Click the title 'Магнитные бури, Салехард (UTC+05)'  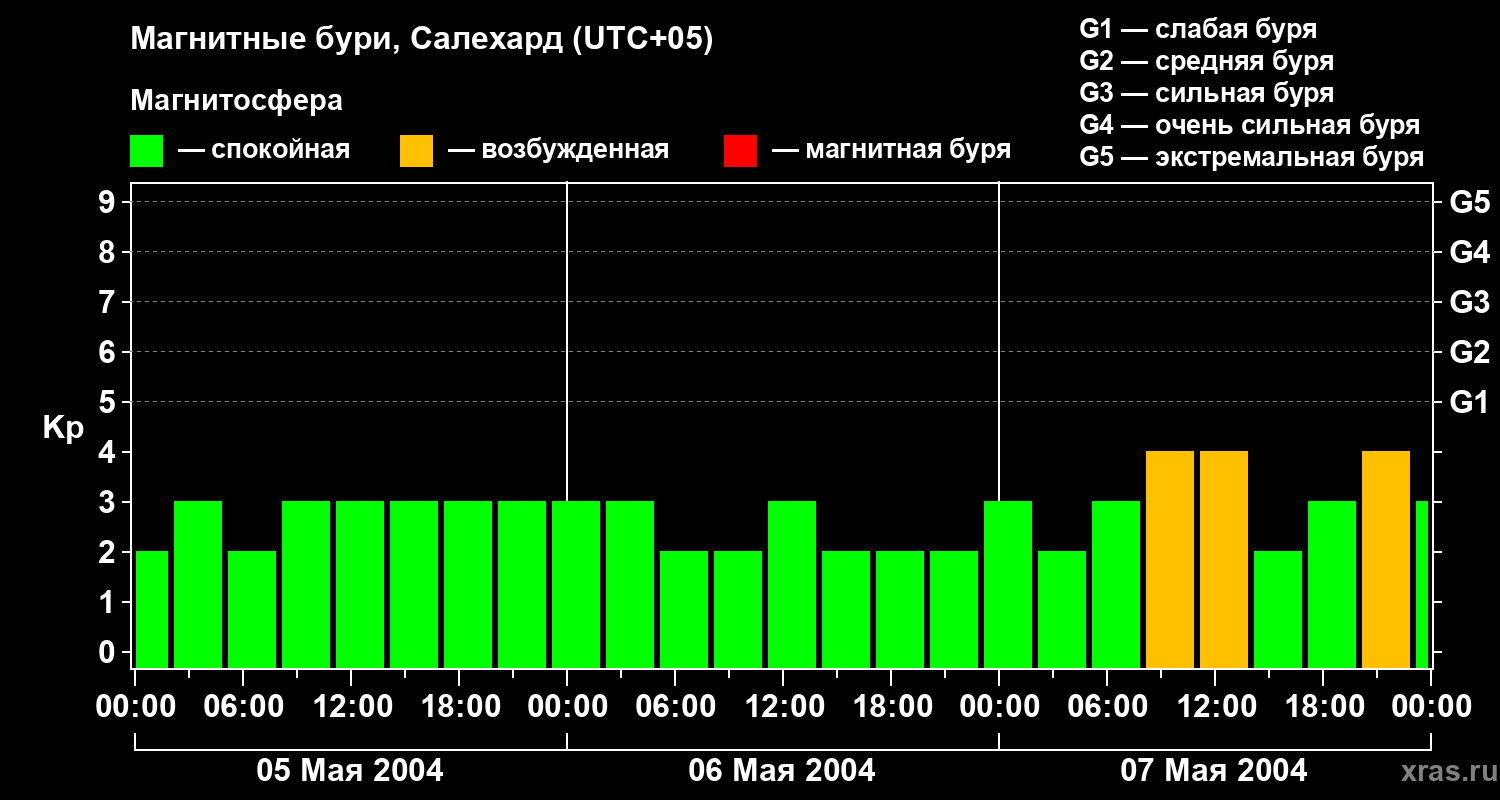click(422, 40)
